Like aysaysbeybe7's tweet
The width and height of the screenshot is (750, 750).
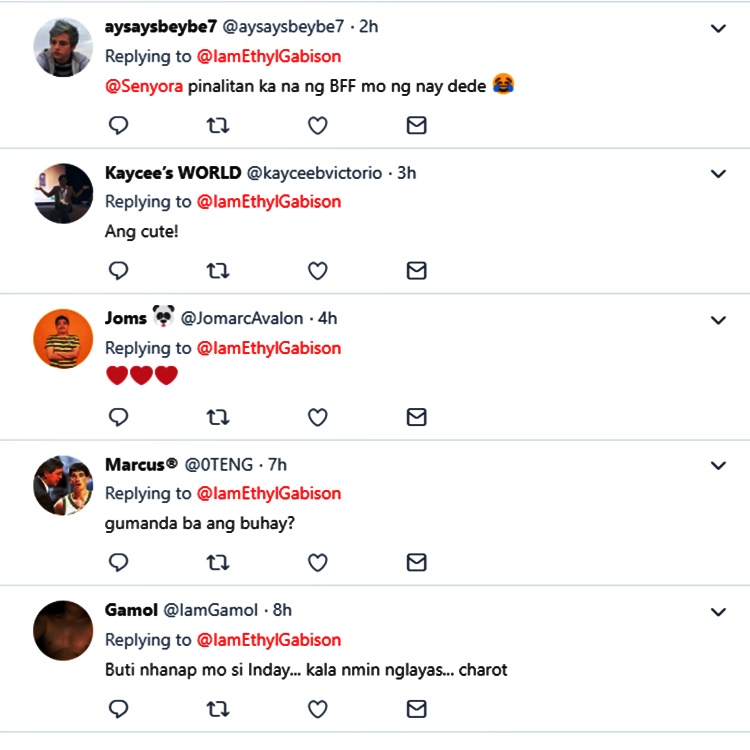317,125
